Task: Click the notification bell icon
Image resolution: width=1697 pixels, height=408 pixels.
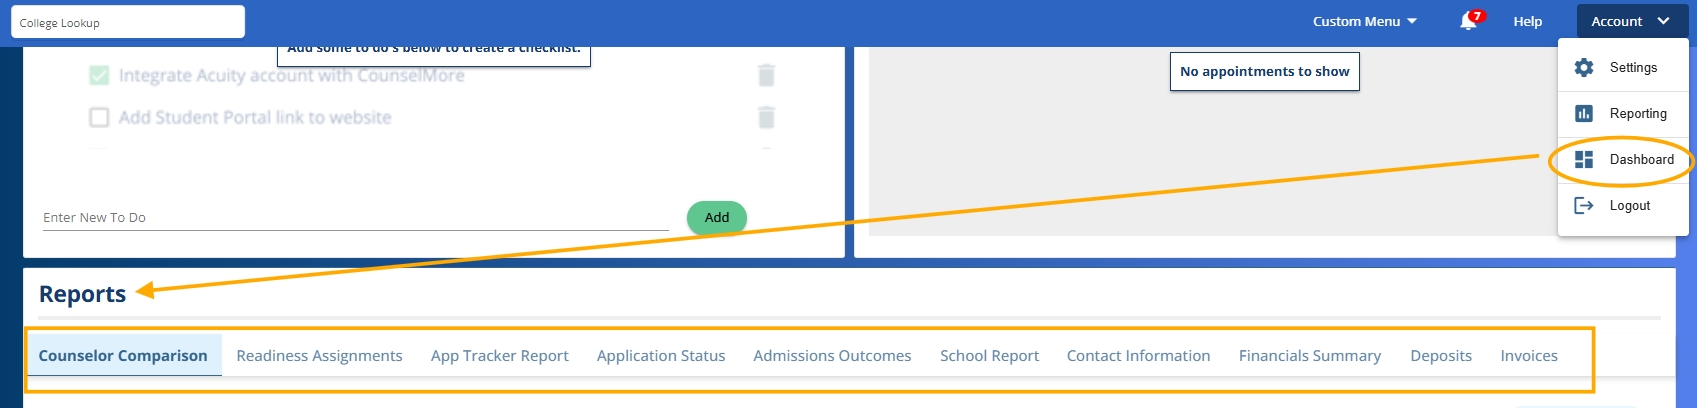Action: point(1468,21)
